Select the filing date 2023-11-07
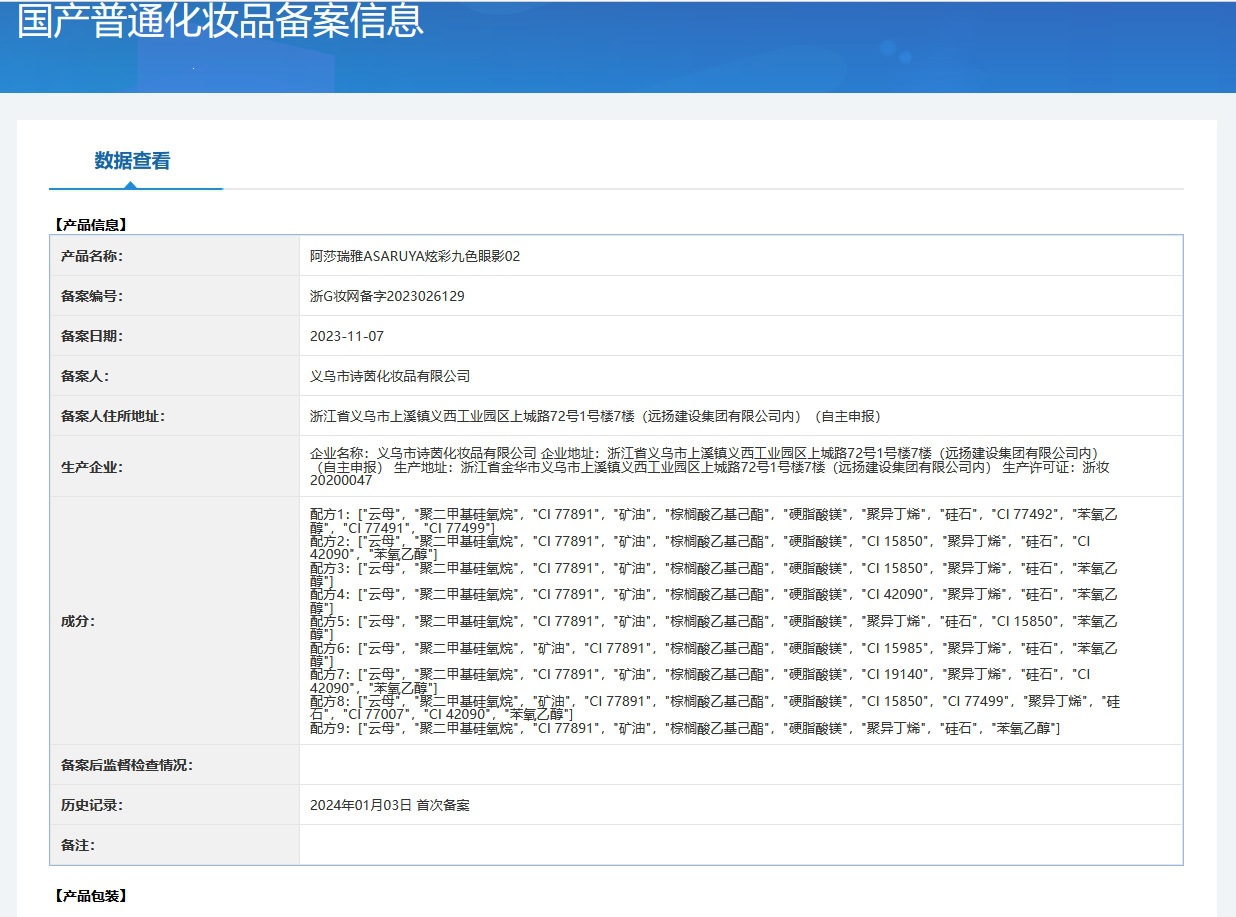1236x917 pixels. click(347, 336)
